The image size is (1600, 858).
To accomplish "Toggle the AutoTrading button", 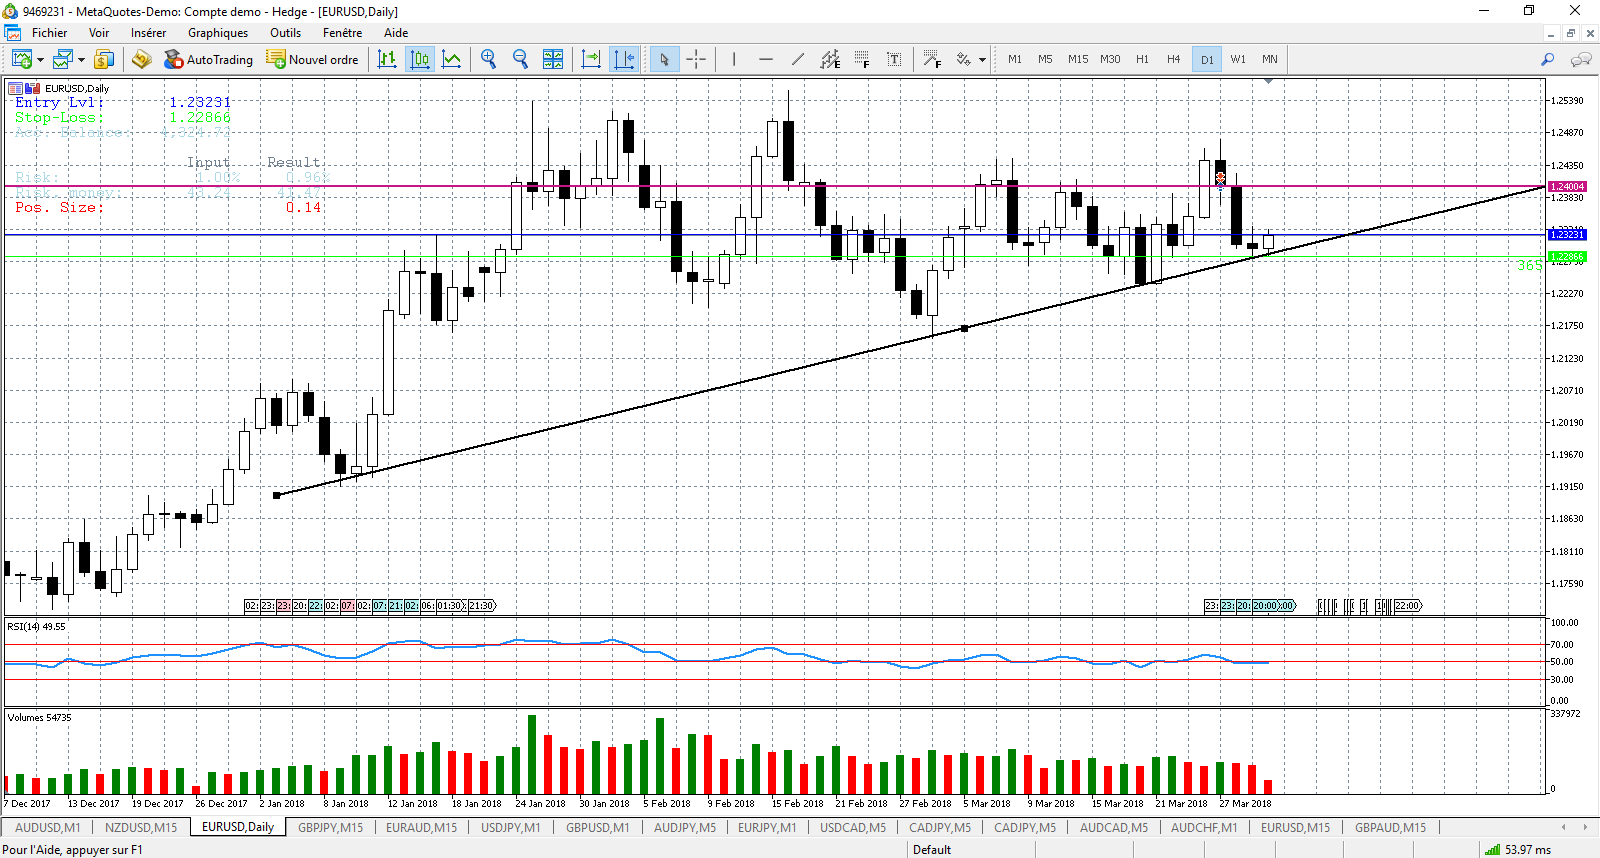I will [209, 59].
